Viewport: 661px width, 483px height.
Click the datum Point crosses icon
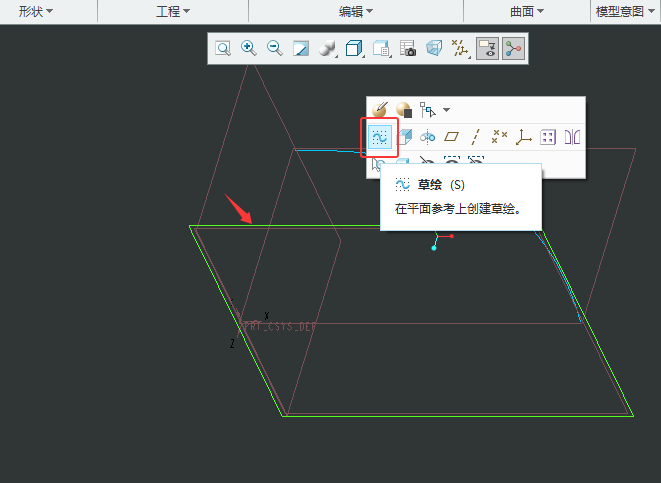[x=499, y=137]
